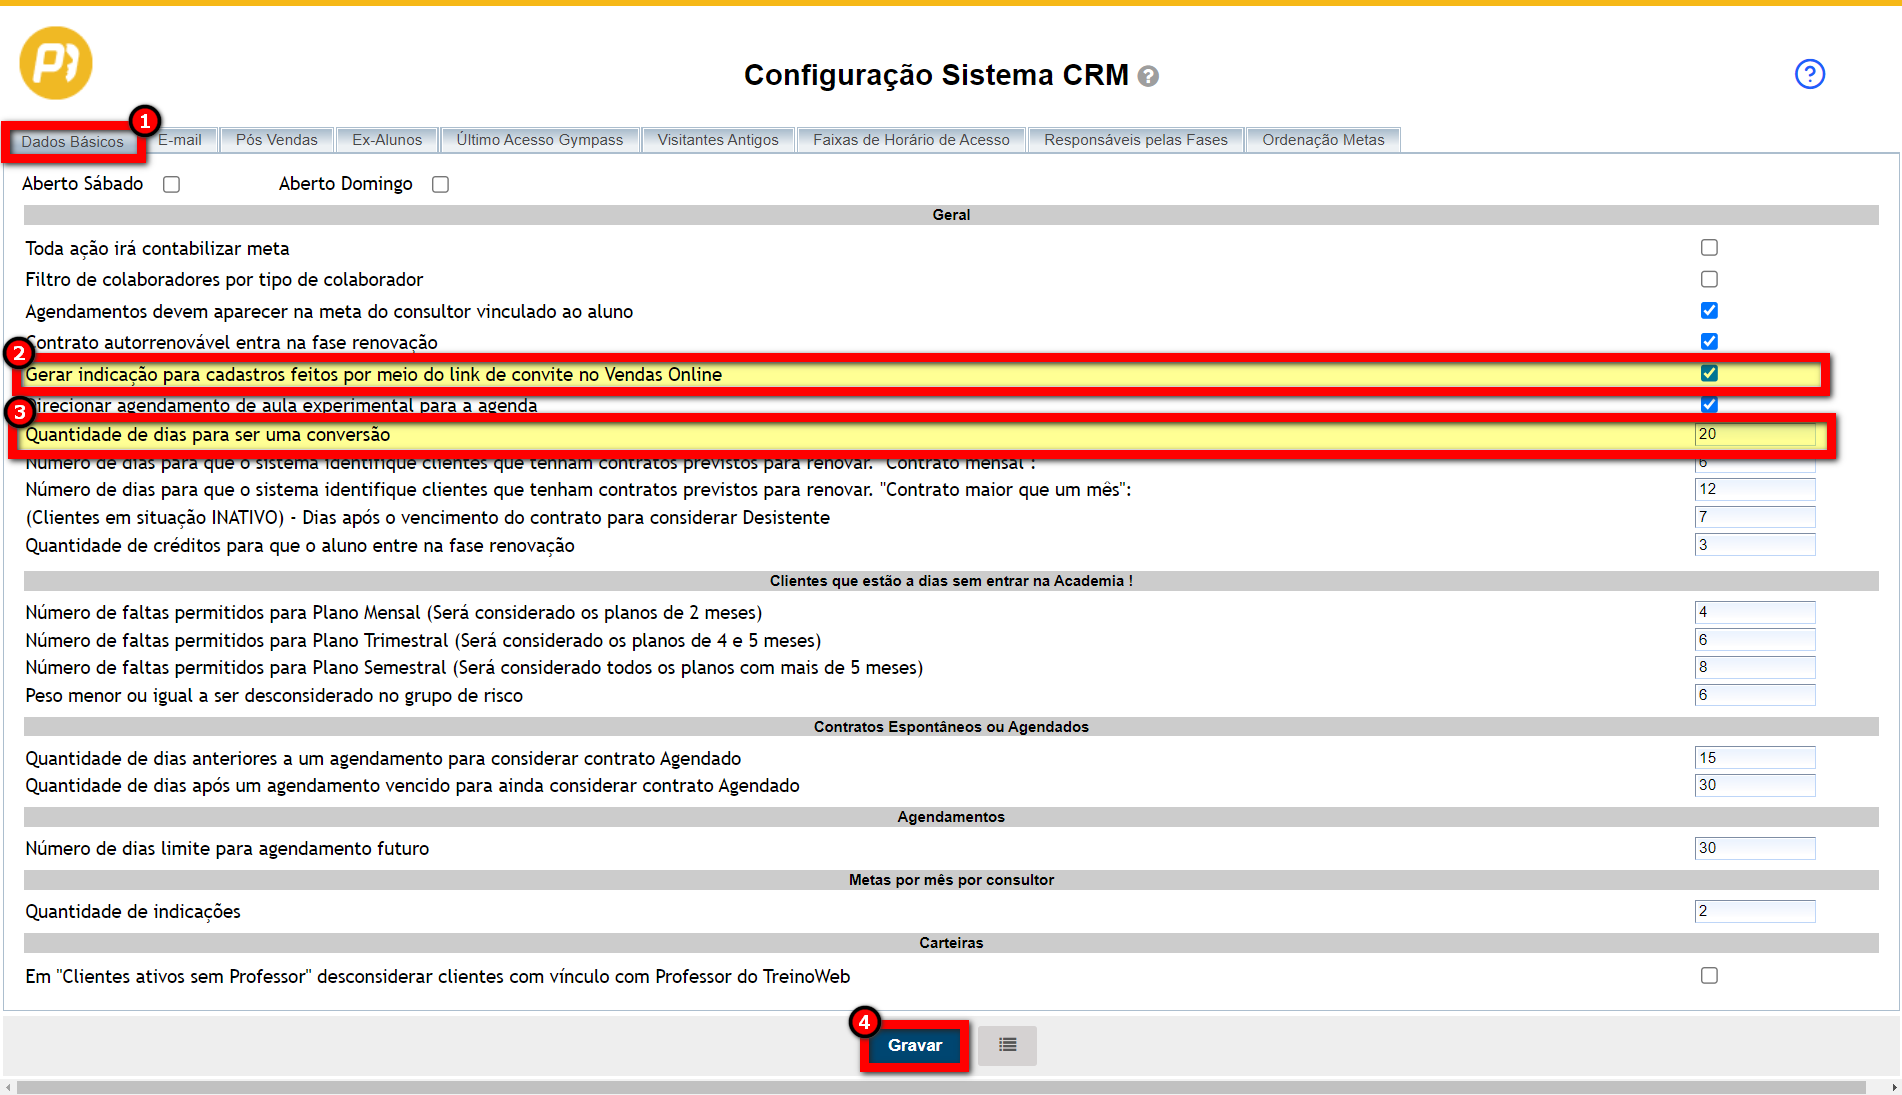Click the horizontal scrollbar at page bottom
The image size is (1902, 1095).
click(x=940, y=1087)
